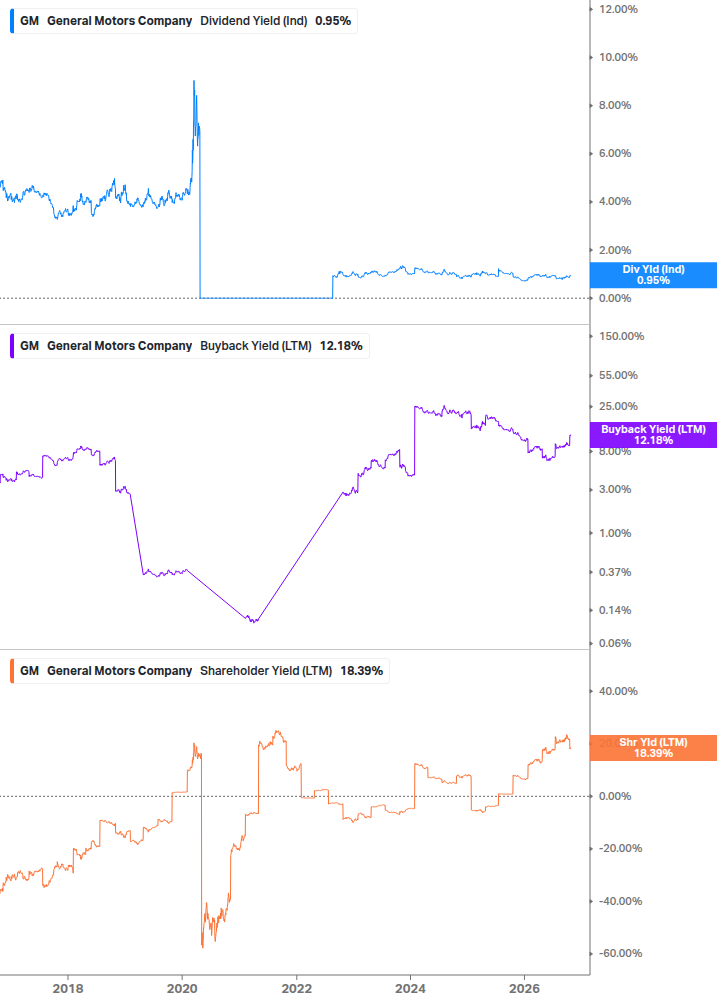This screenshot has width=717, height=1005.
Task: Click the GM ticker in Shareholder Yield legend
Action: click(29, 671)
